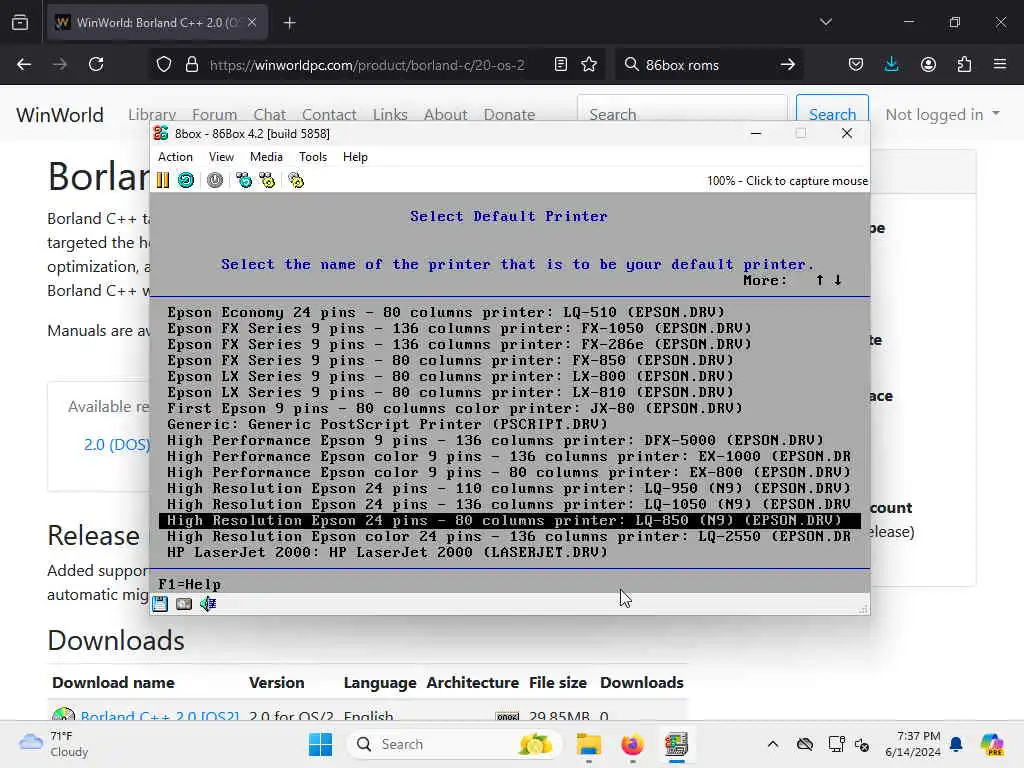Open the Tools menu in 86Box
The height and width of the screenshot is (768, 1024).
click(x=313, y=157)
